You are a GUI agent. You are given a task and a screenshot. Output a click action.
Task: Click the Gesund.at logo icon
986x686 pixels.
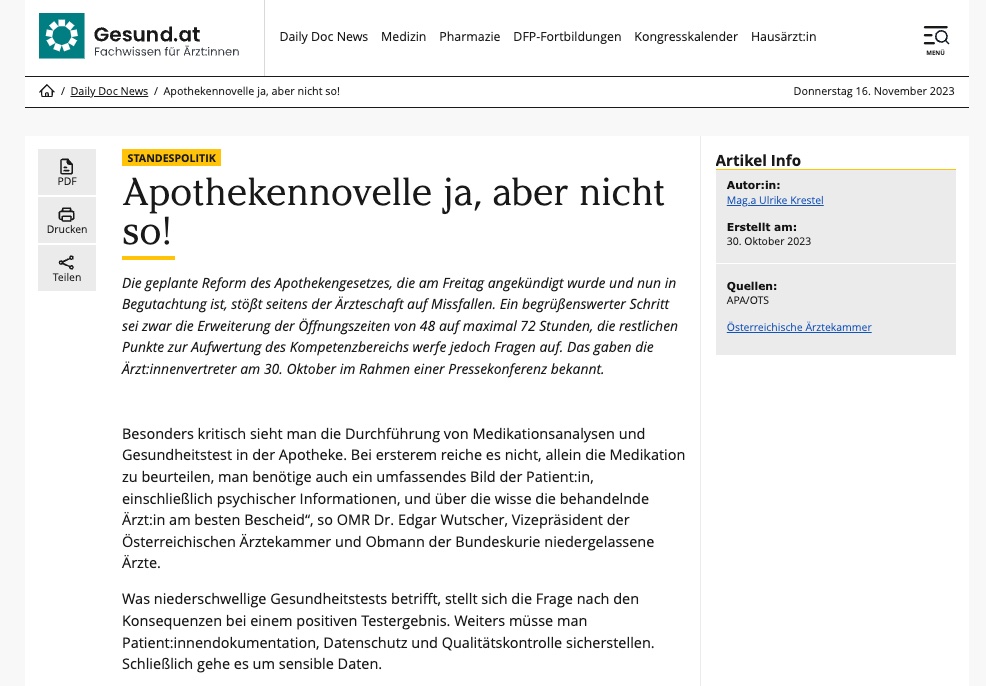[x=61, y=36]
